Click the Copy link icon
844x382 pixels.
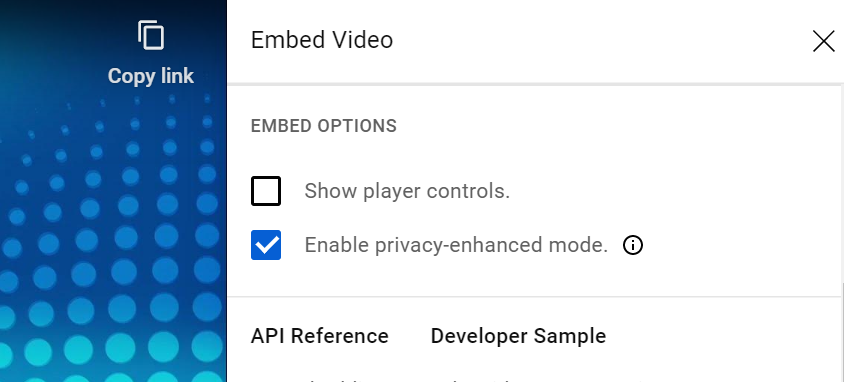(151, 35)
